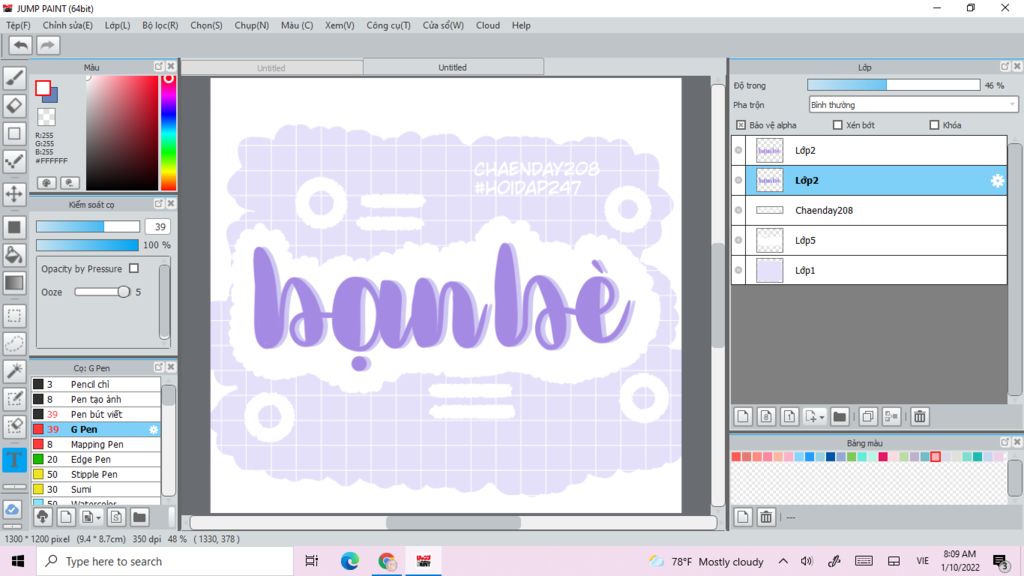This screenshot has width=1024, height=576.
Task: Toggle Bảo vệ alpha checkbox
Action: pyautogui.click(x=741, y=125)
